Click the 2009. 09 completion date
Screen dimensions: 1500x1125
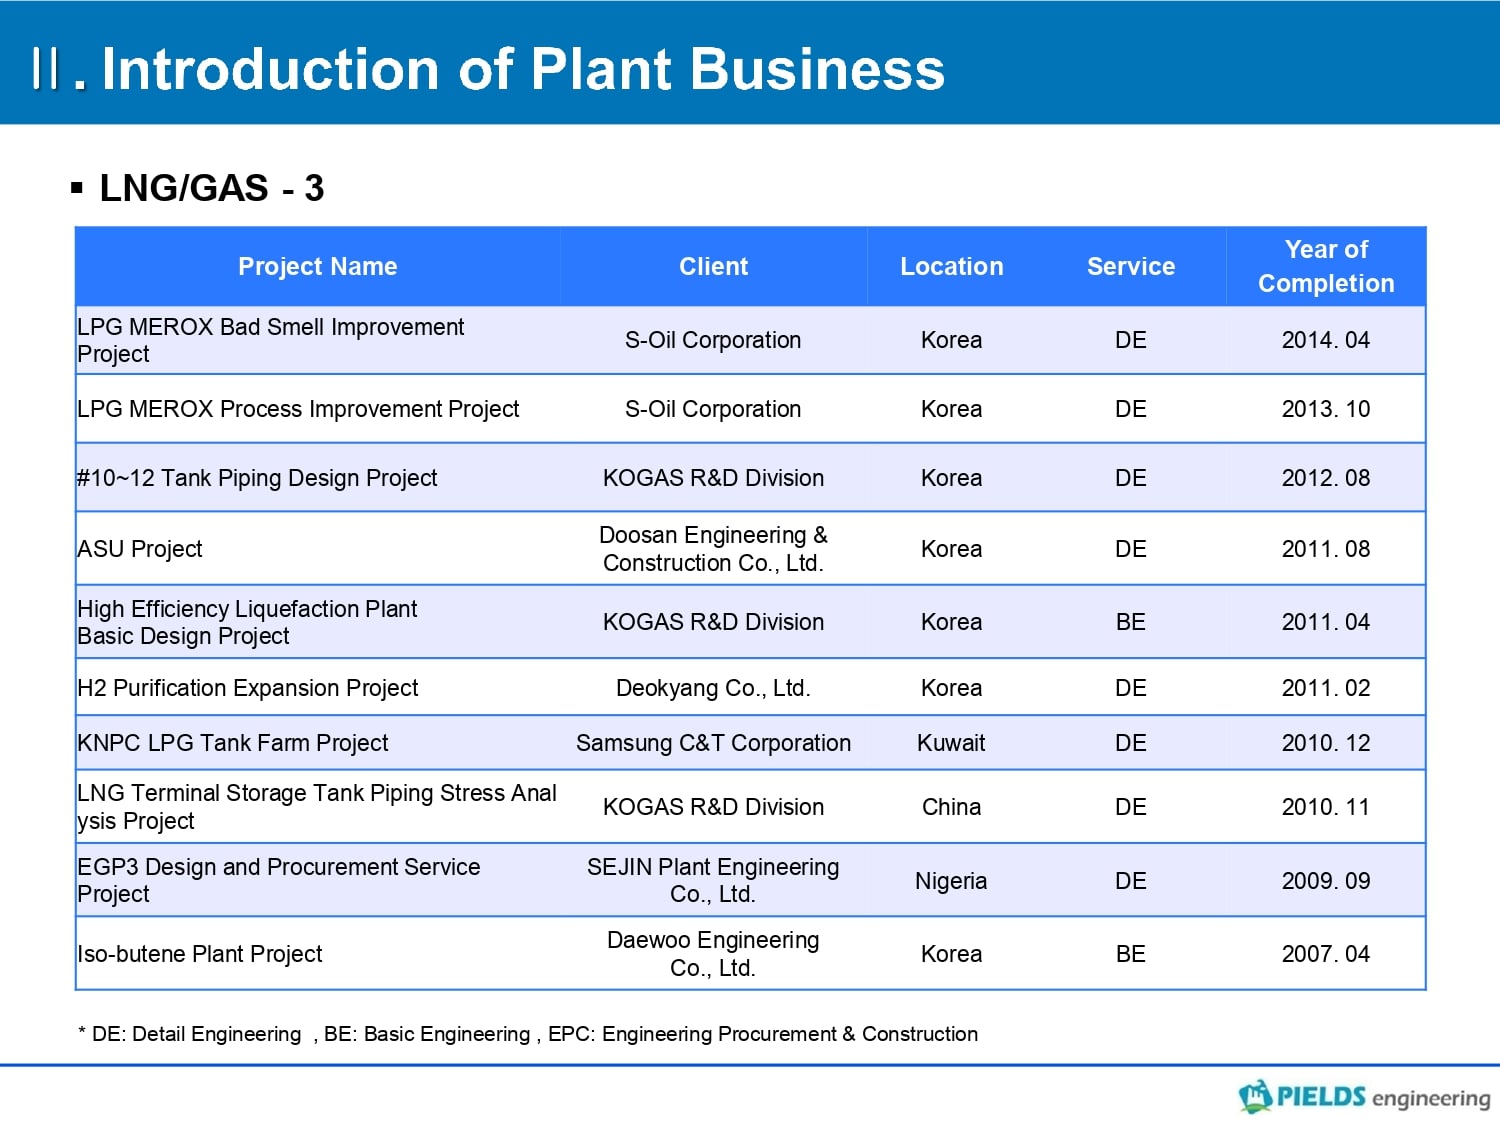coord(1326,881)
